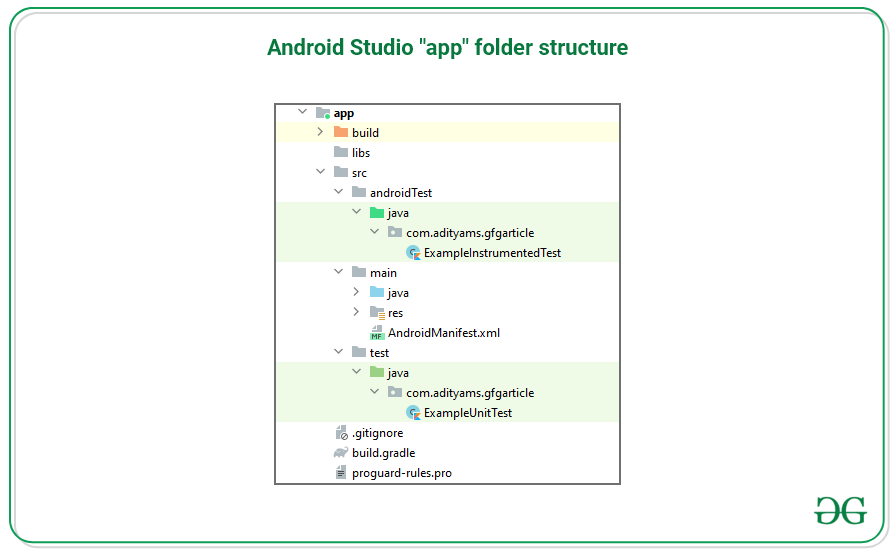Screen dimensions: 894x551
Task: Click the ExampleInstrumentedTest class icon
Action: click(x=413, y=253)
